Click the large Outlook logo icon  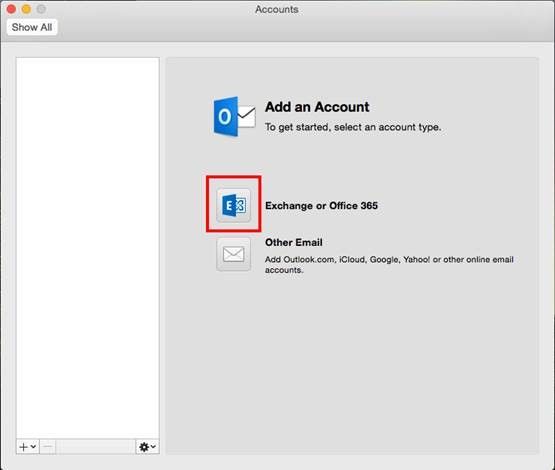coord(234,116)
